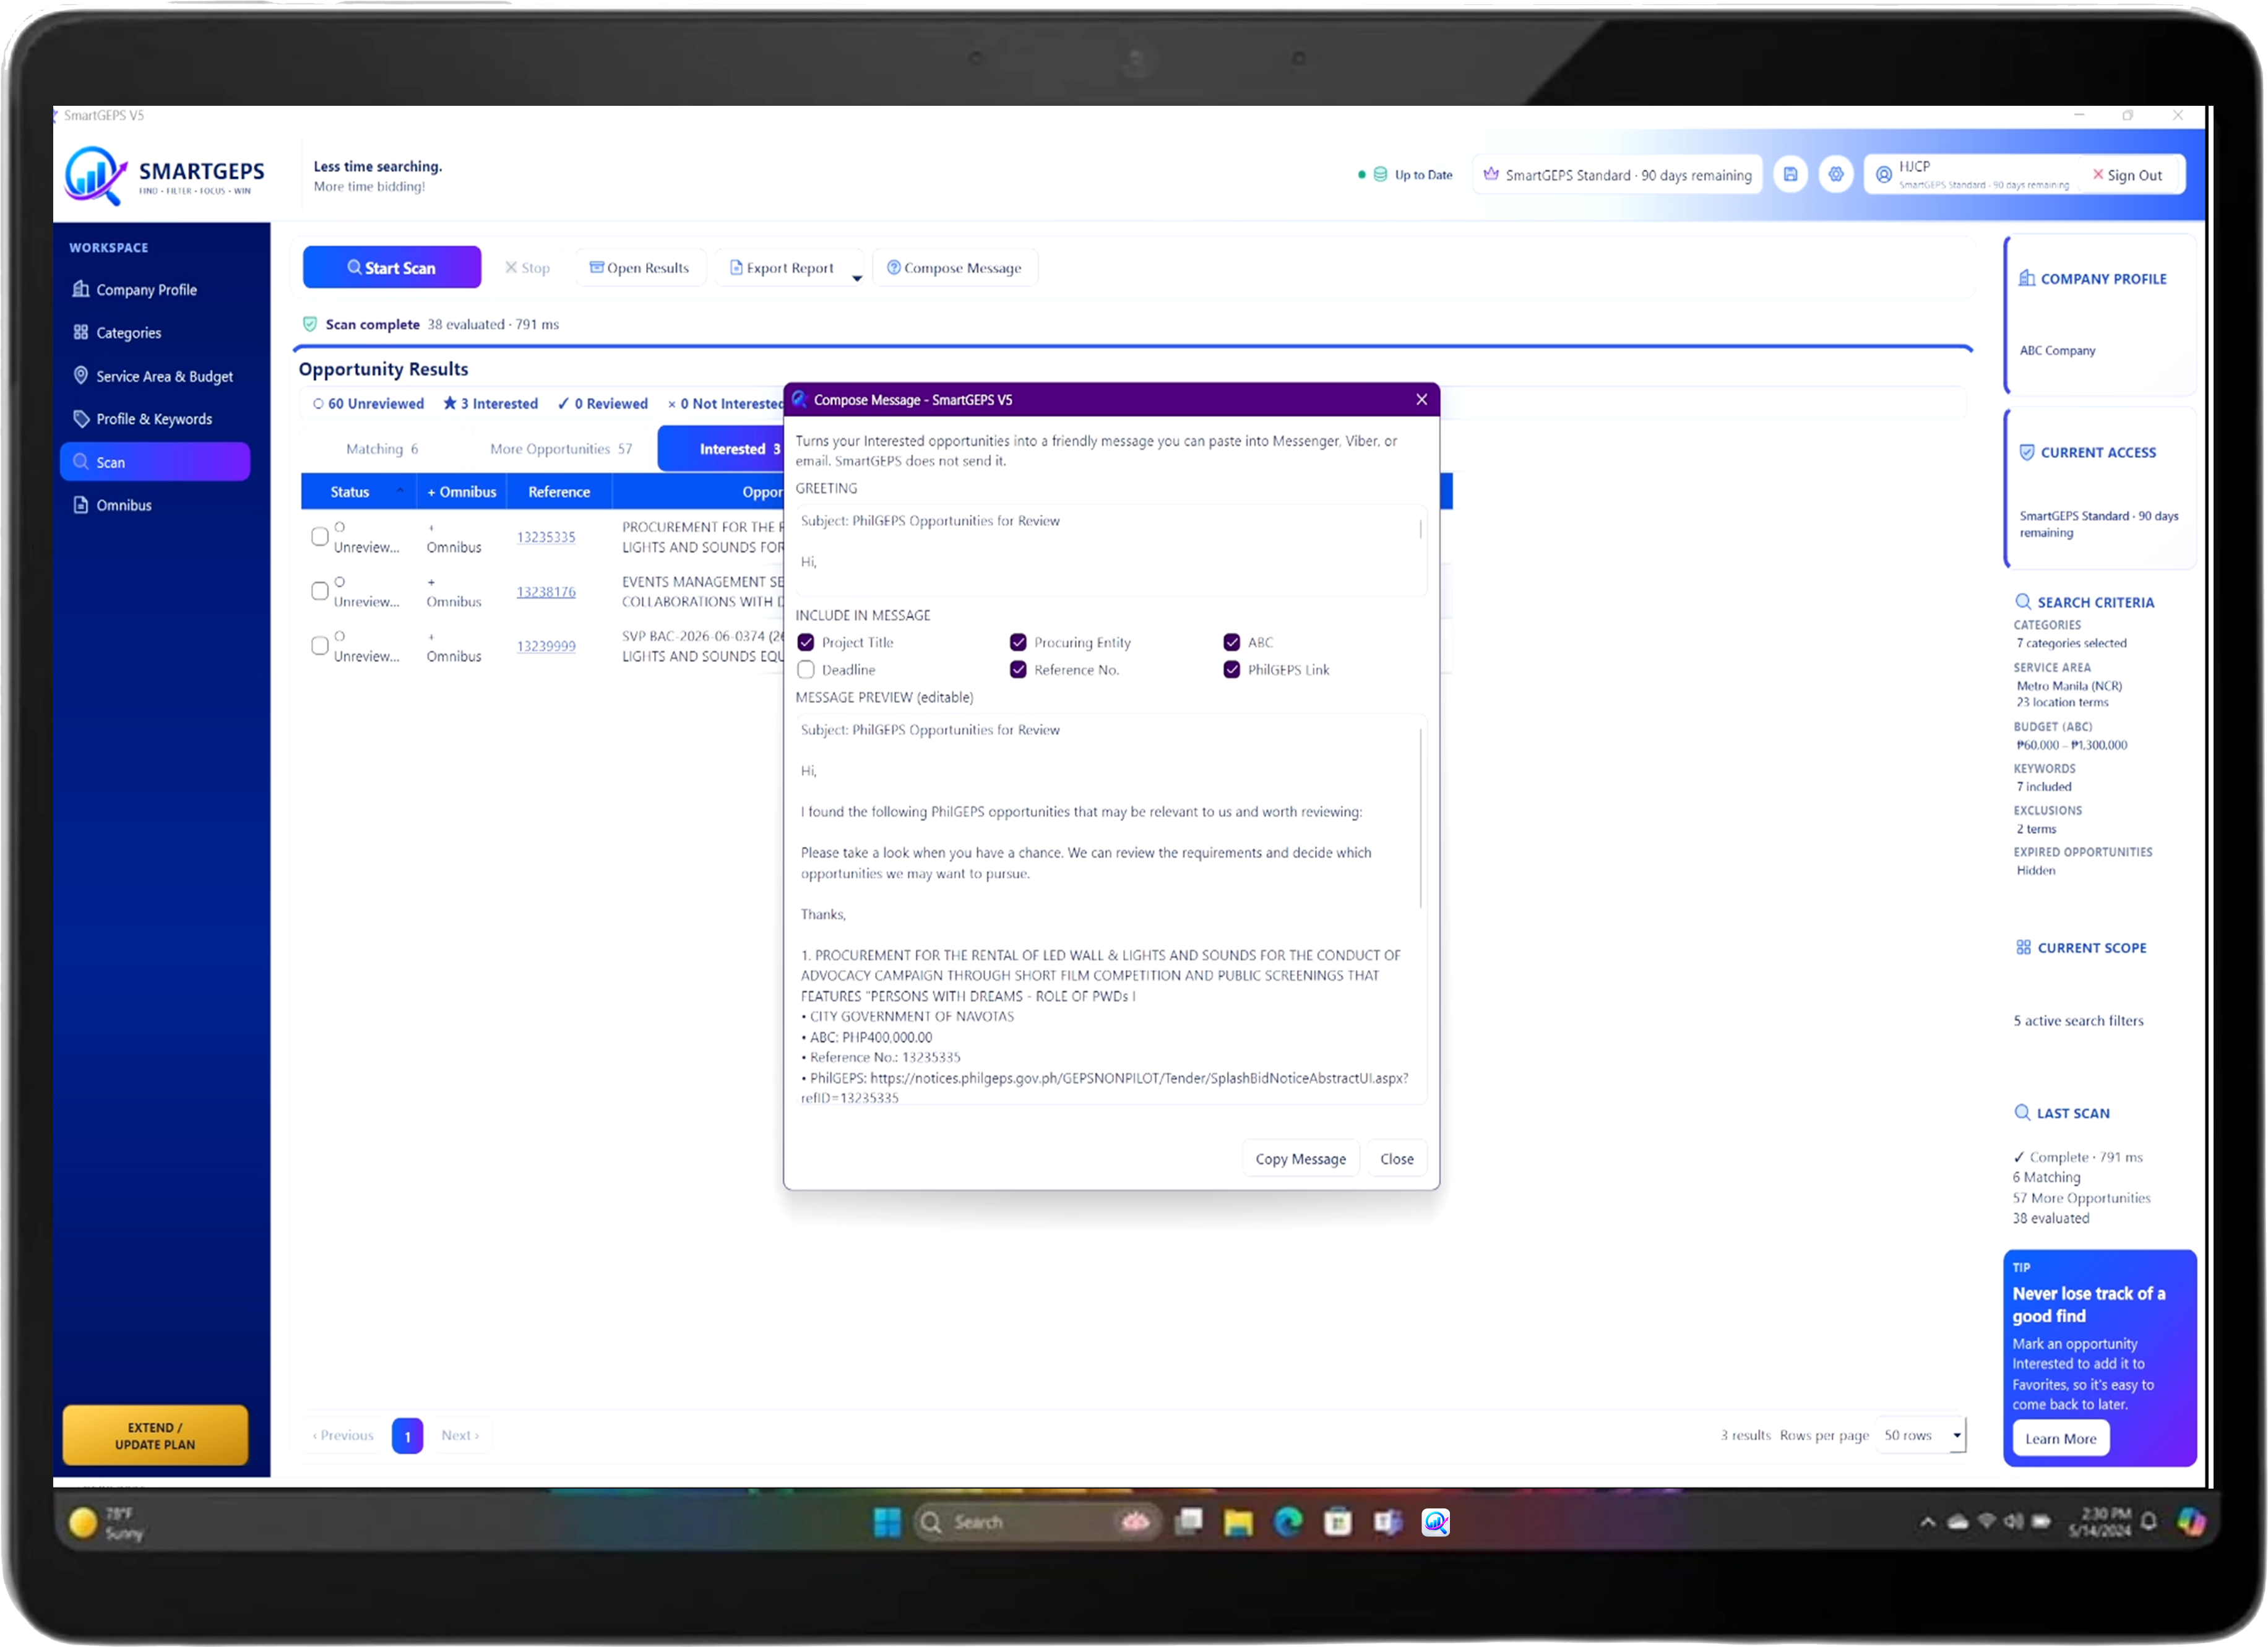Click the HJCP user account icon
This screenshot has height=1647, width=2268.
click(x=1883, y=175)
